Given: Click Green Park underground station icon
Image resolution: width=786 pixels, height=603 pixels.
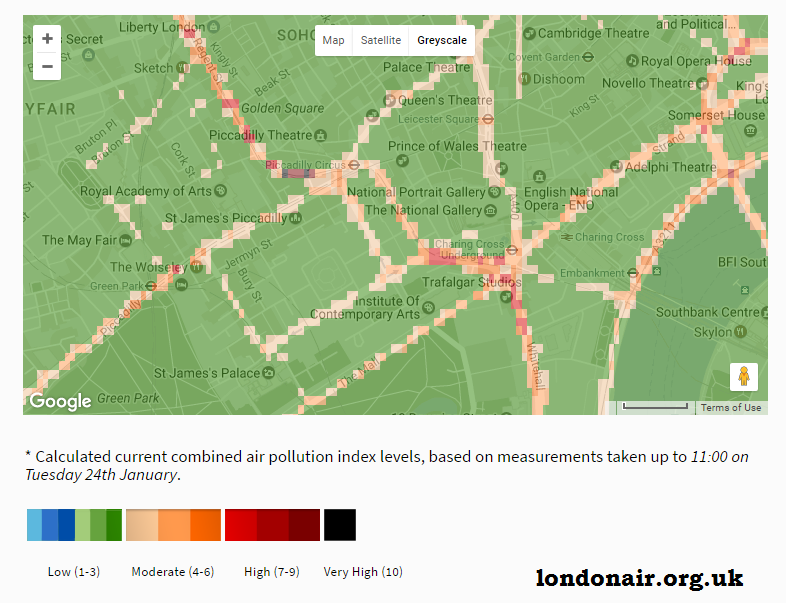Looking at the screenshot, I should pos(150,286).
